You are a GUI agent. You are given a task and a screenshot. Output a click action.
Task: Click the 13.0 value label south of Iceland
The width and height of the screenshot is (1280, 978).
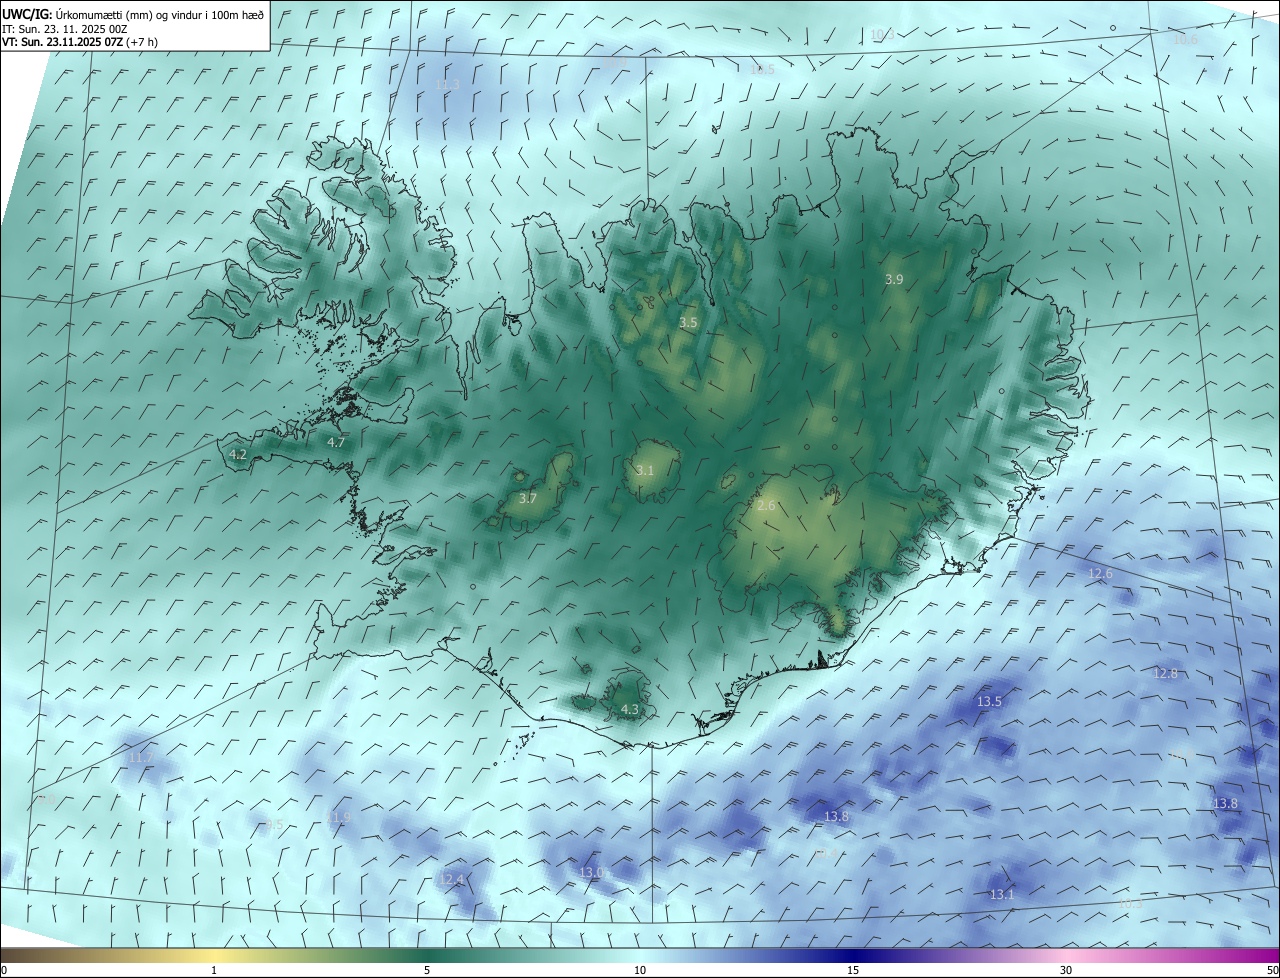pos(592,873)
